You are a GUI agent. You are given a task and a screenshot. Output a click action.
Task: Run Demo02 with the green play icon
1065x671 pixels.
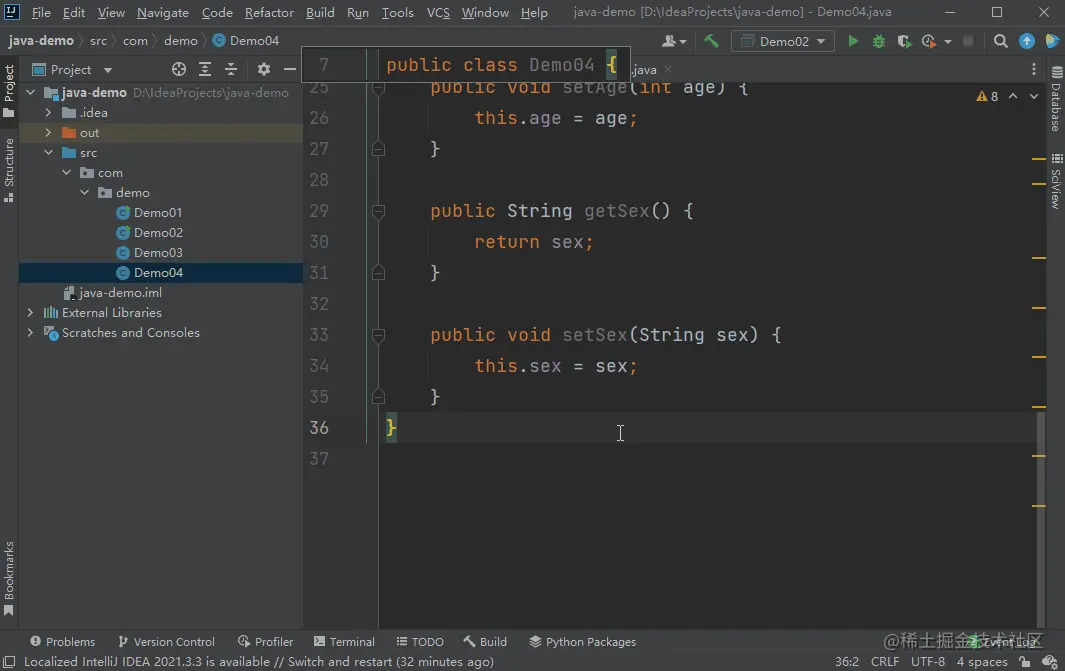tap(853, 41)
